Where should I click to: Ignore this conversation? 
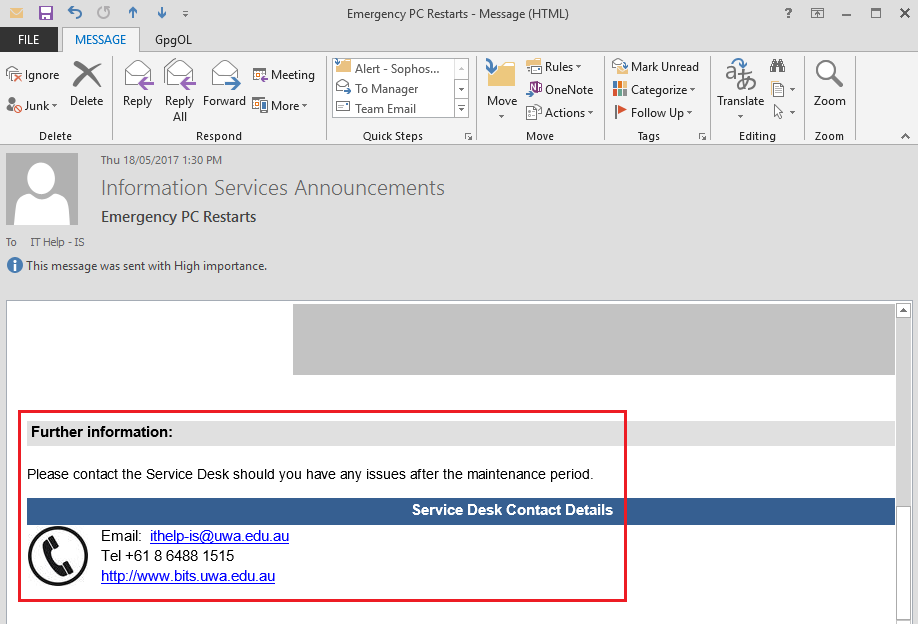33,75
